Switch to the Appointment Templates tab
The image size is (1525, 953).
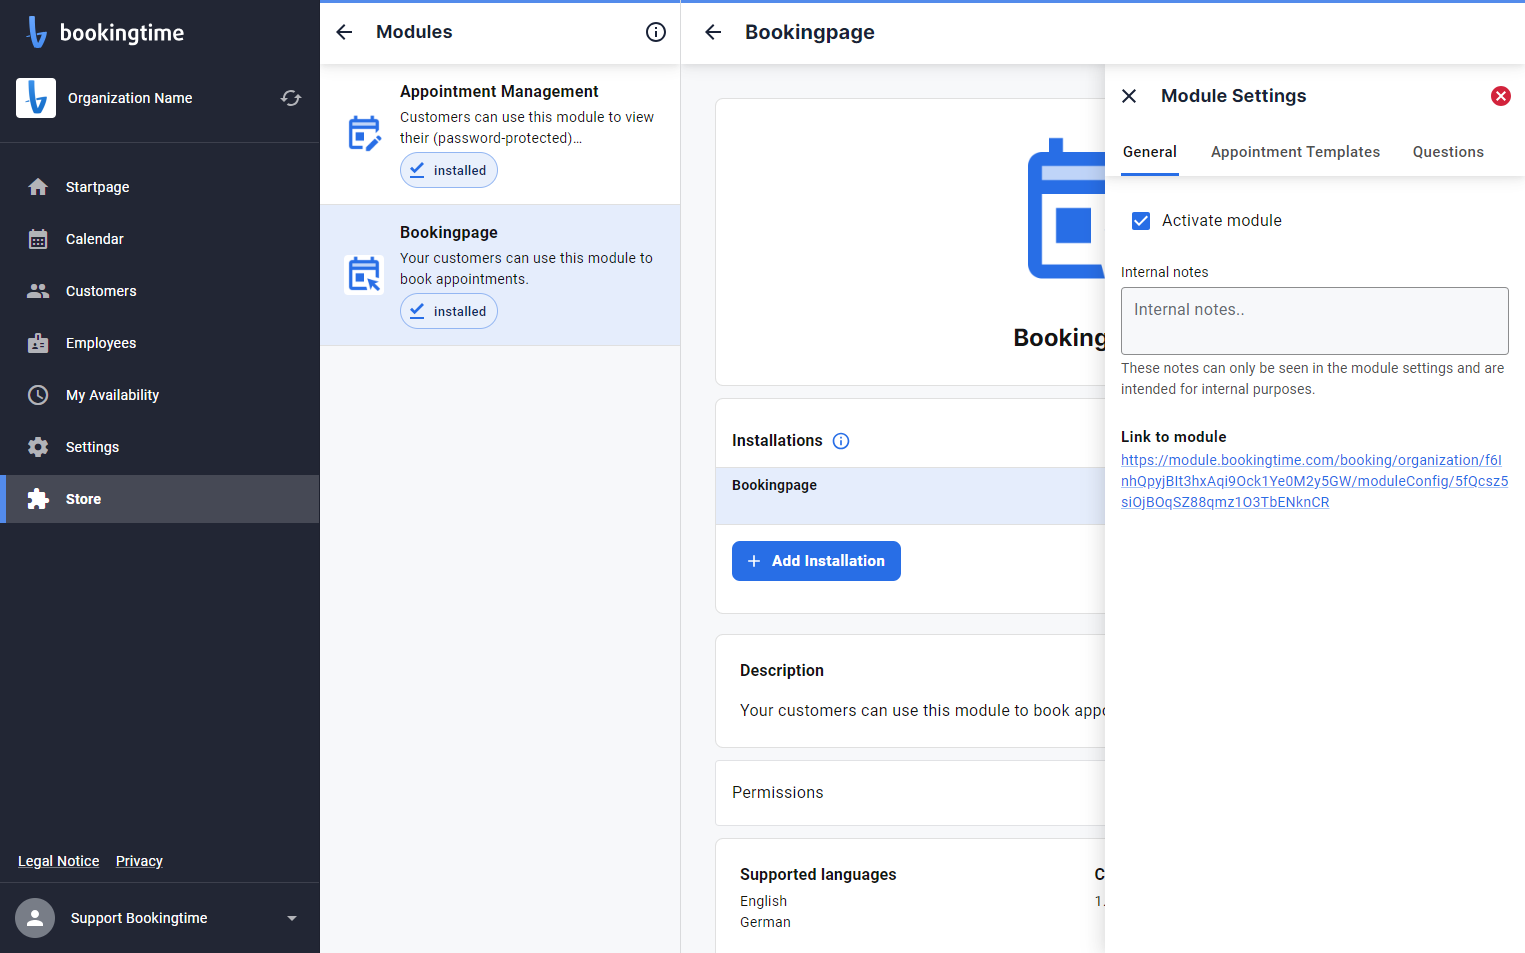[x=1295, y=152]
